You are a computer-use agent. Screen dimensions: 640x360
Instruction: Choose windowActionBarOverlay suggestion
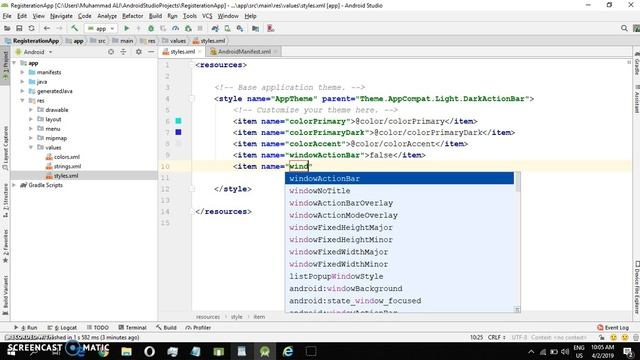tap(399, 203)
